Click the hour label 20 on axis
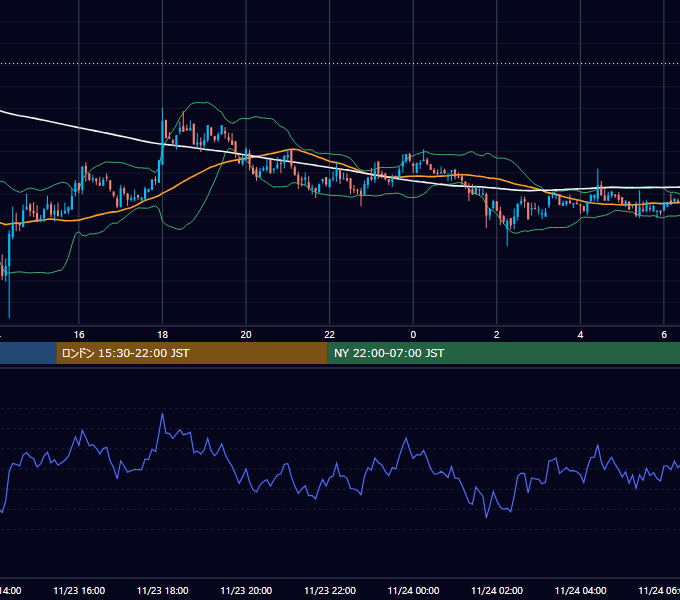This screenshot has height=600, width=680. click(x=246, y=335)
